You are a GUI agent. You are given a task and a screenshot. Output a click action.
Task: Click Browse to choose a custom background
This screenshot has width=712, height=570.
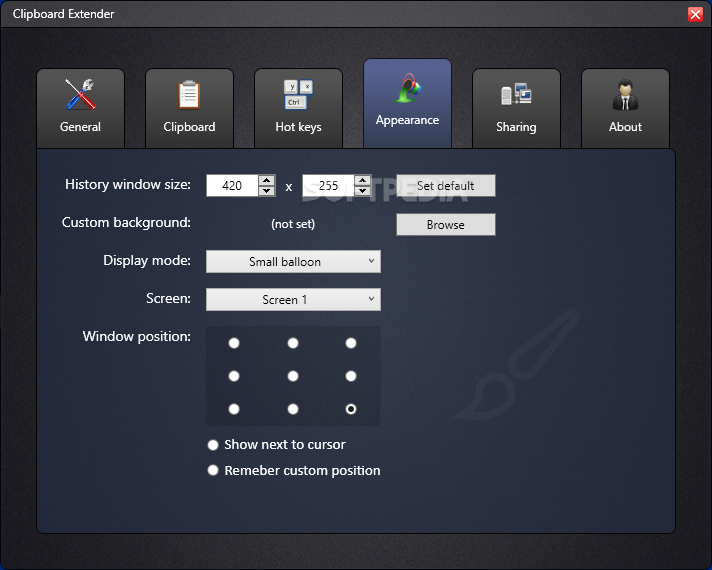pos(446,224)
